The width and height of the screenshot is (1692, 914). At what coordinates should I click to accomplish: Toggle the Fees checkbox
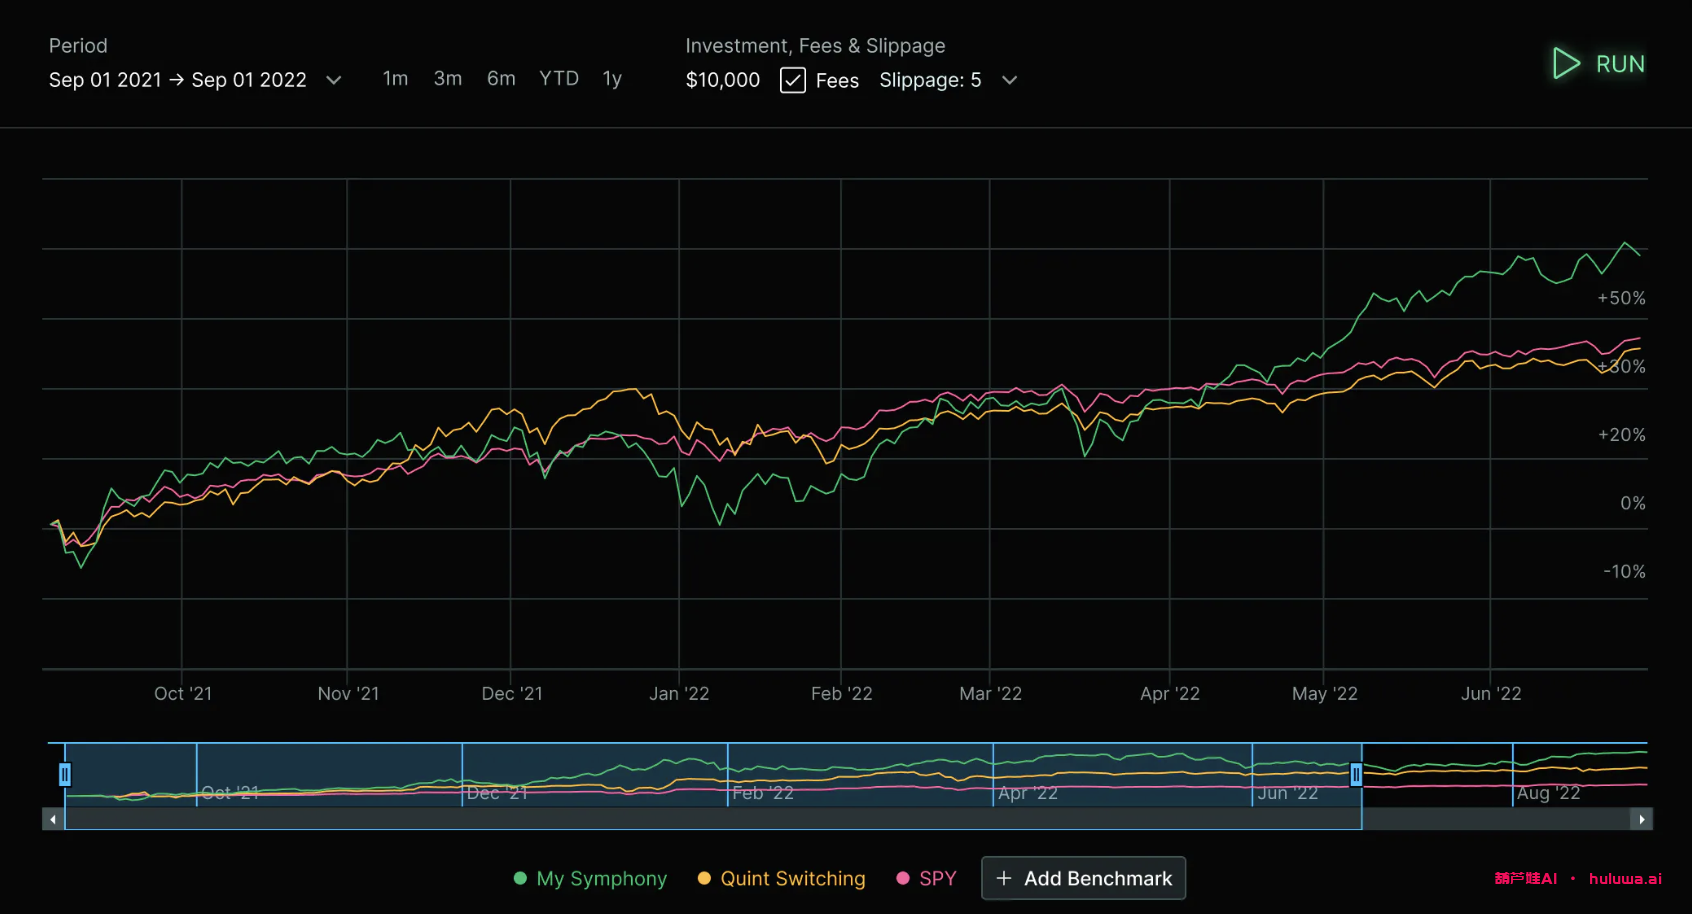tap(793, 80)
